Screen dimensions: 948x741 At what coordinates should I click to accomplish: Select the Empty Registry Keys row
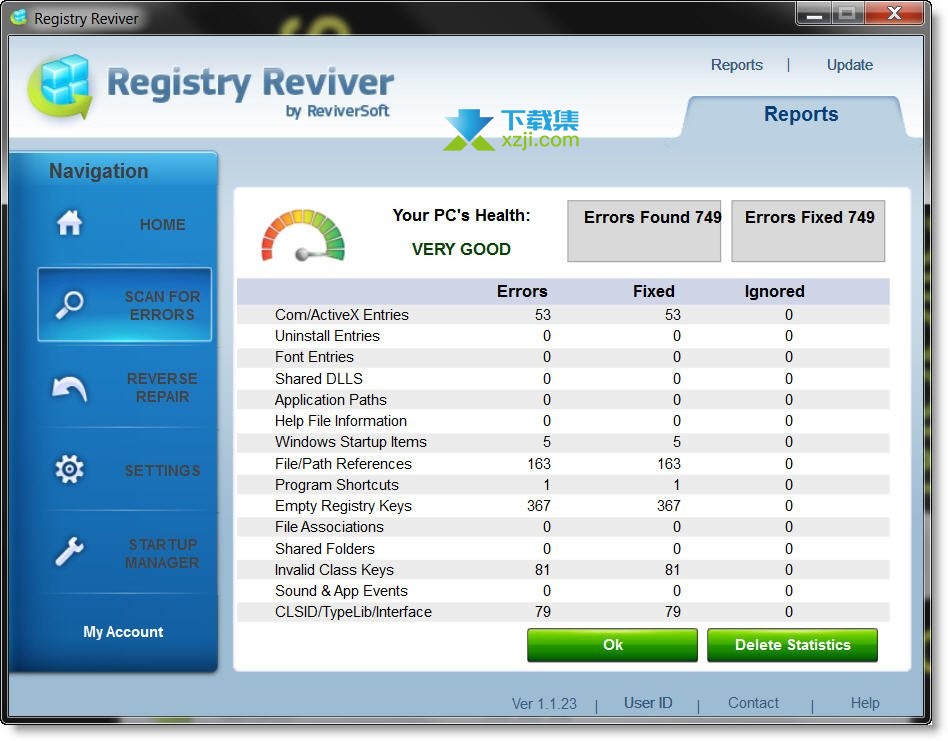[x=563, y=506]
